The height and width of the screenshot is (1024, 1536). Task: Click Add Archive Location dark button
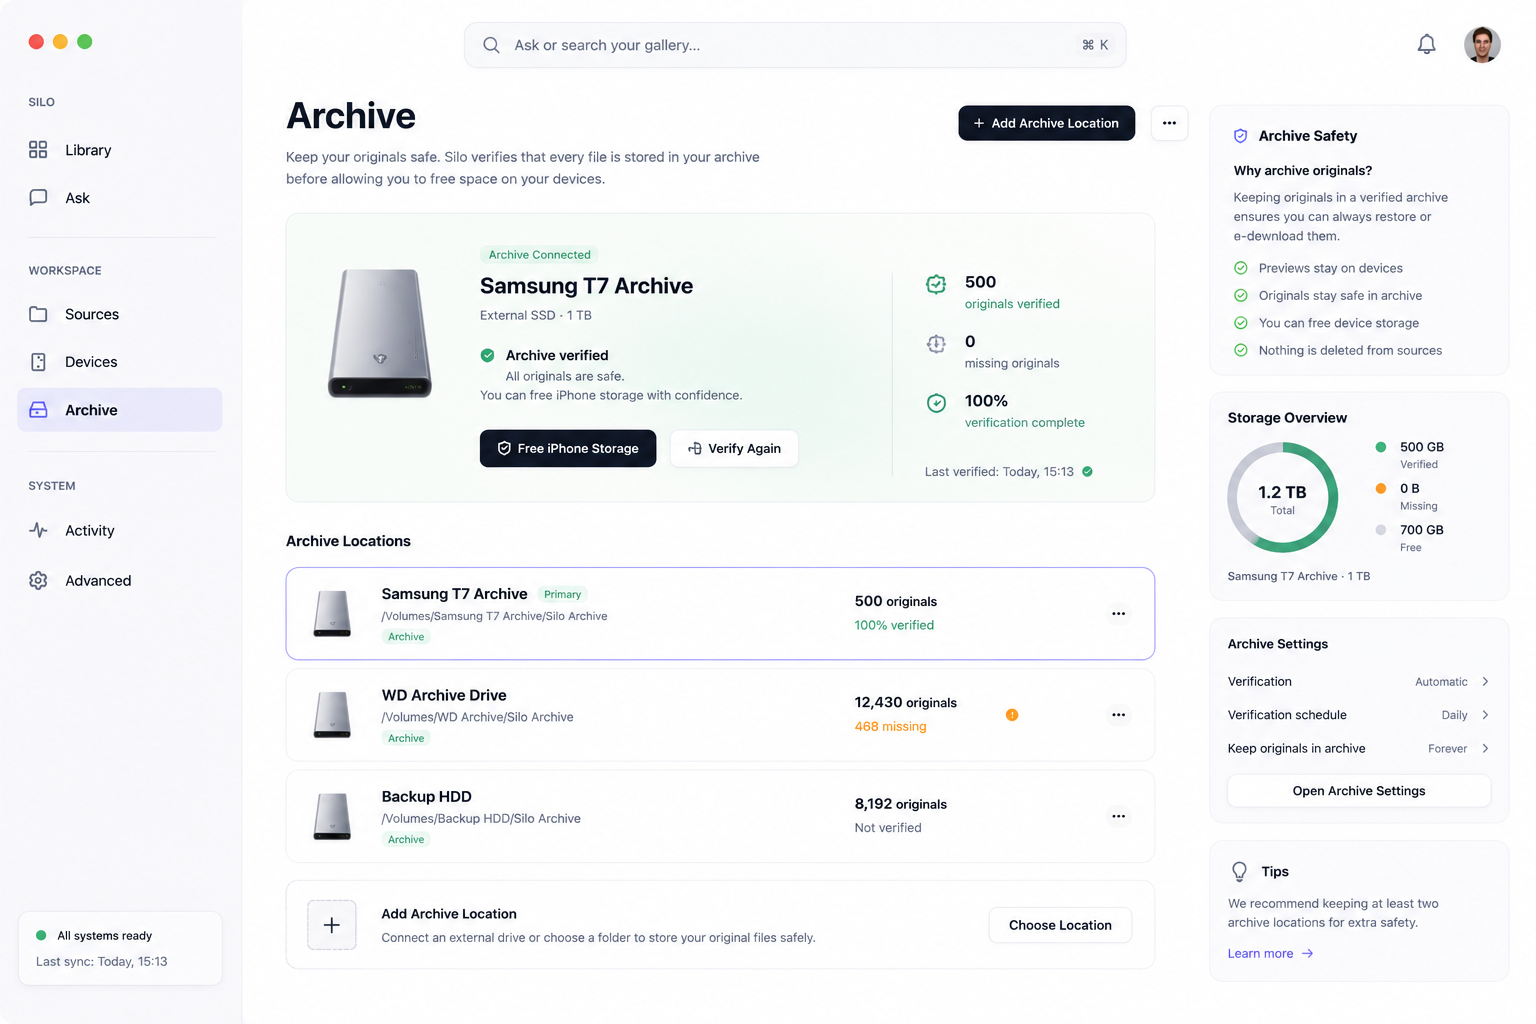coord(1046,123)
